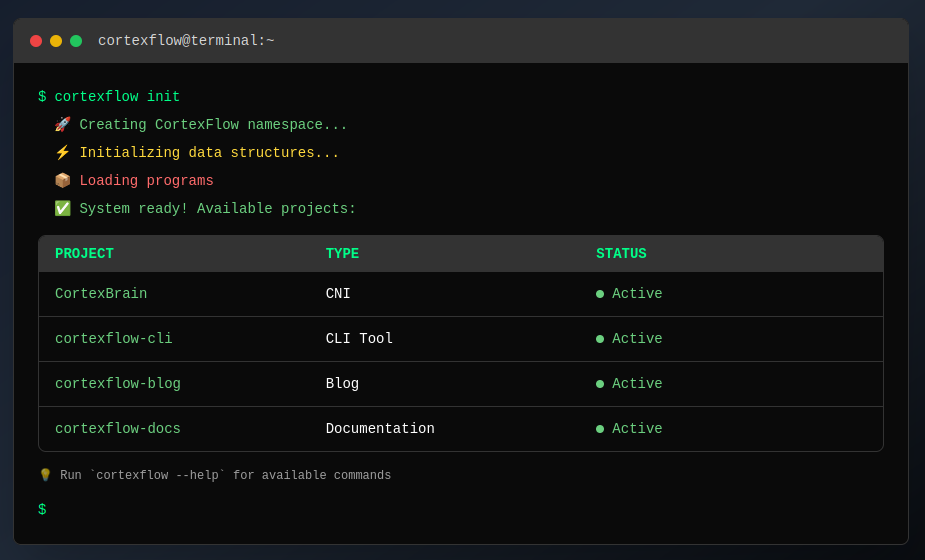Screen dimensions: 925x560
Task: Click the status dot for cortexflow-docs
Action: (600, 429)
